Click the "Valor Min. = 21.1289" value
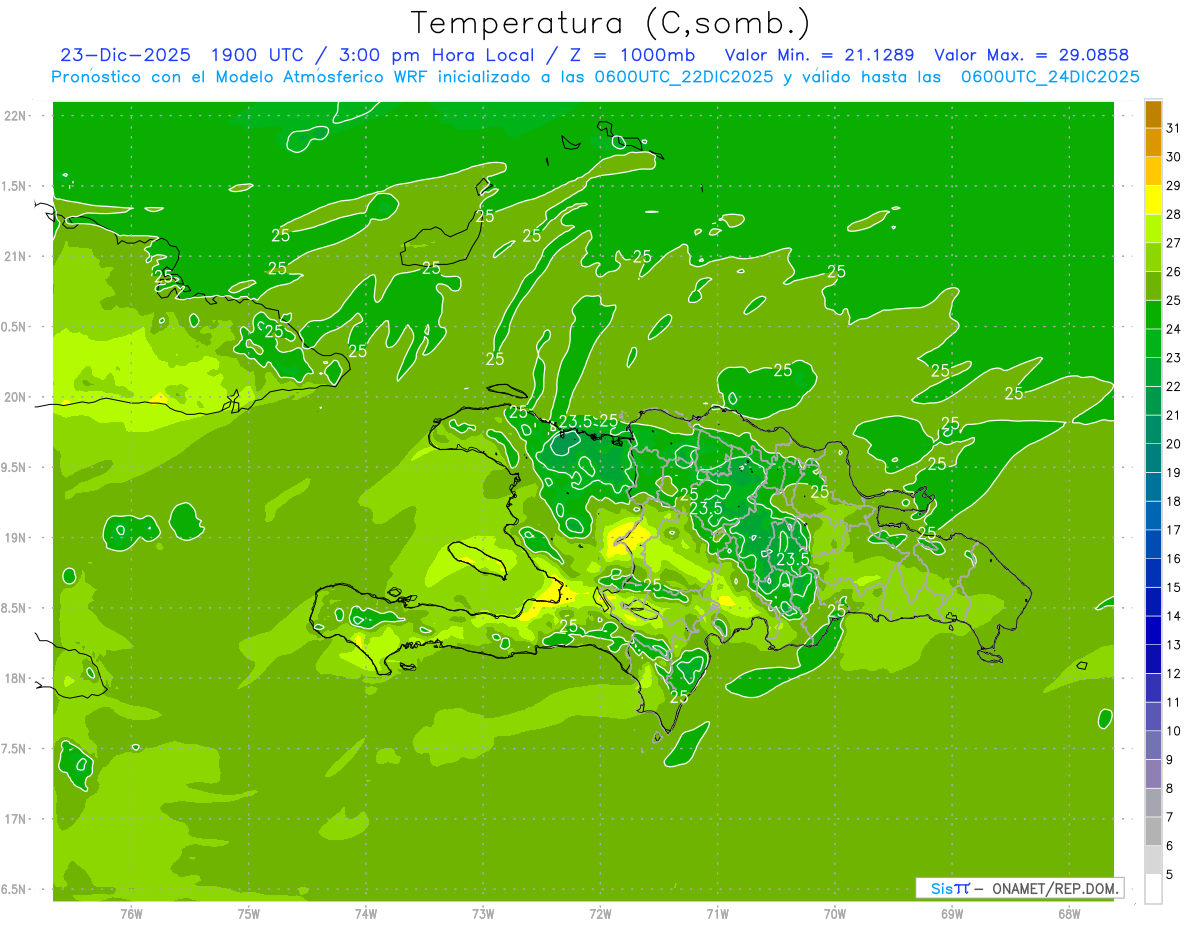1200x927 pixels. 819,55
